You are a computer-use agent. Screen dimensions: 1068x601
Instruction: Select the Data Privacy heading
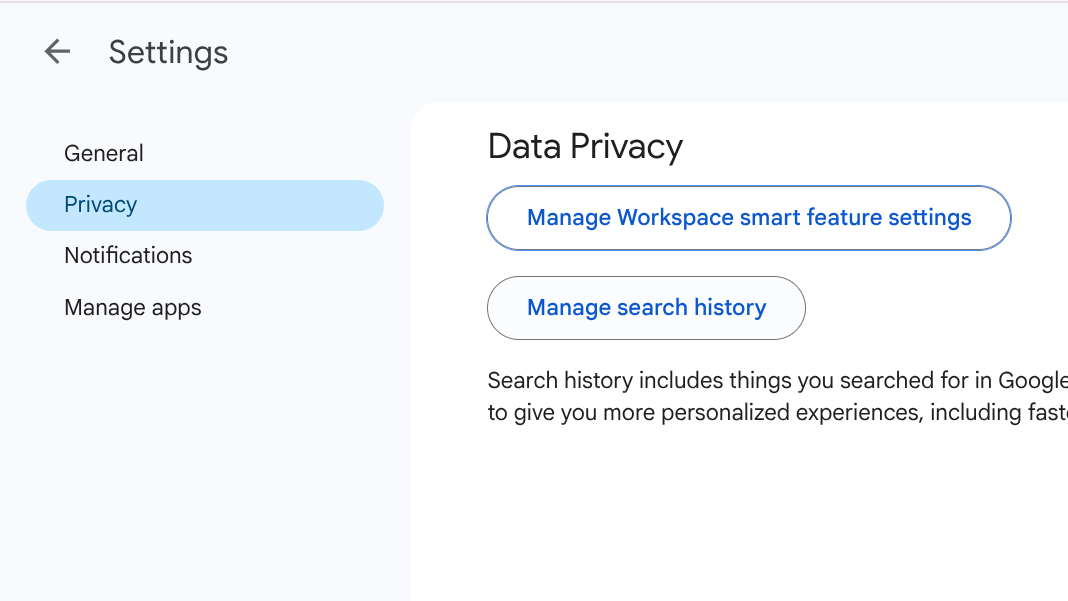(x=585, y=146)
